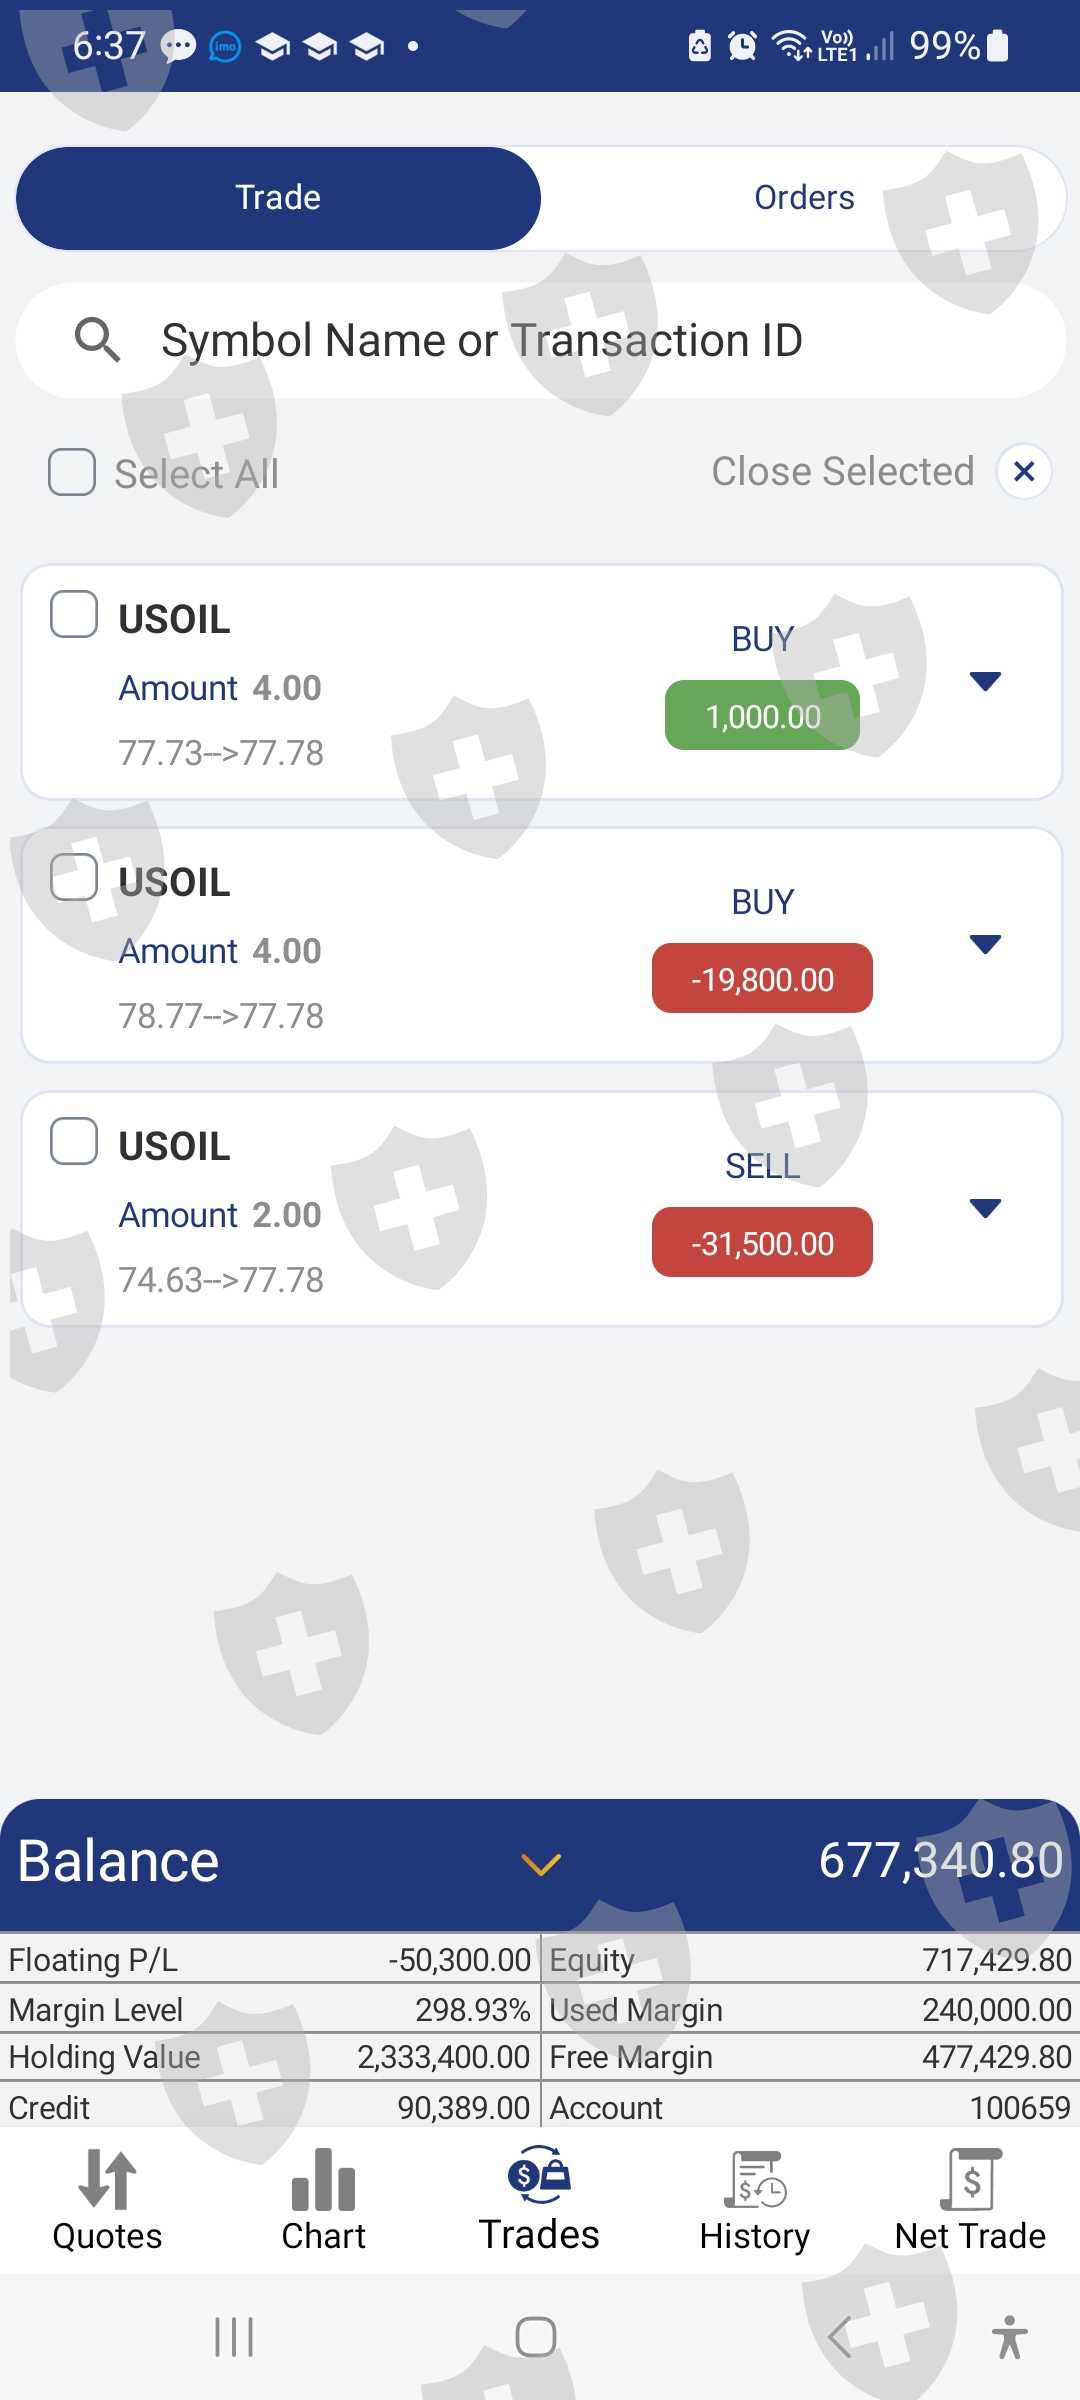Tap the Trades icon in bottom bar
Image resolution: width=1080 pixels, height=2400 pixels.
point(539,2177)
